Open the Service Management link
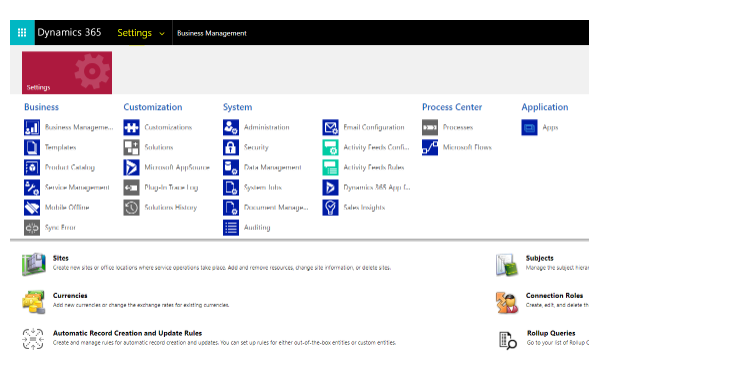The image size is (750, 375). click(77, 188)
